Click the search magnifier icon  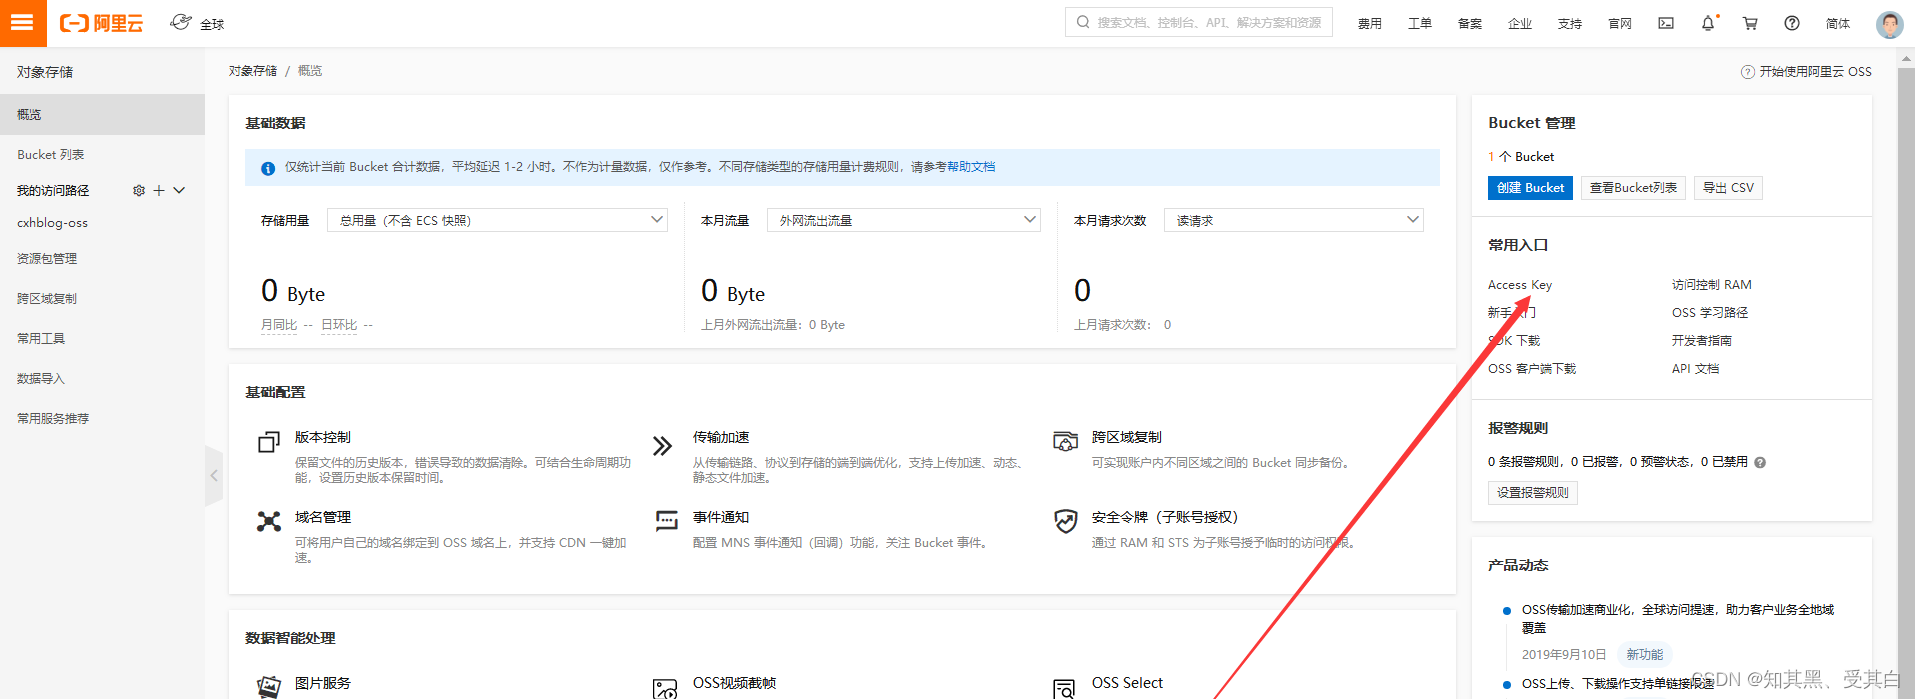(x=1083, y=22)
